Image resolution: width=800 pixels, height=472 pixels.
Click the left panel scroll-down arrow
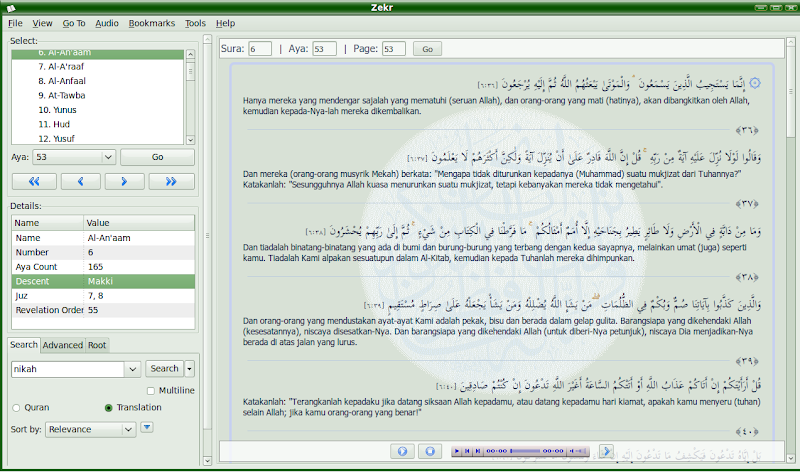(207, 460)
